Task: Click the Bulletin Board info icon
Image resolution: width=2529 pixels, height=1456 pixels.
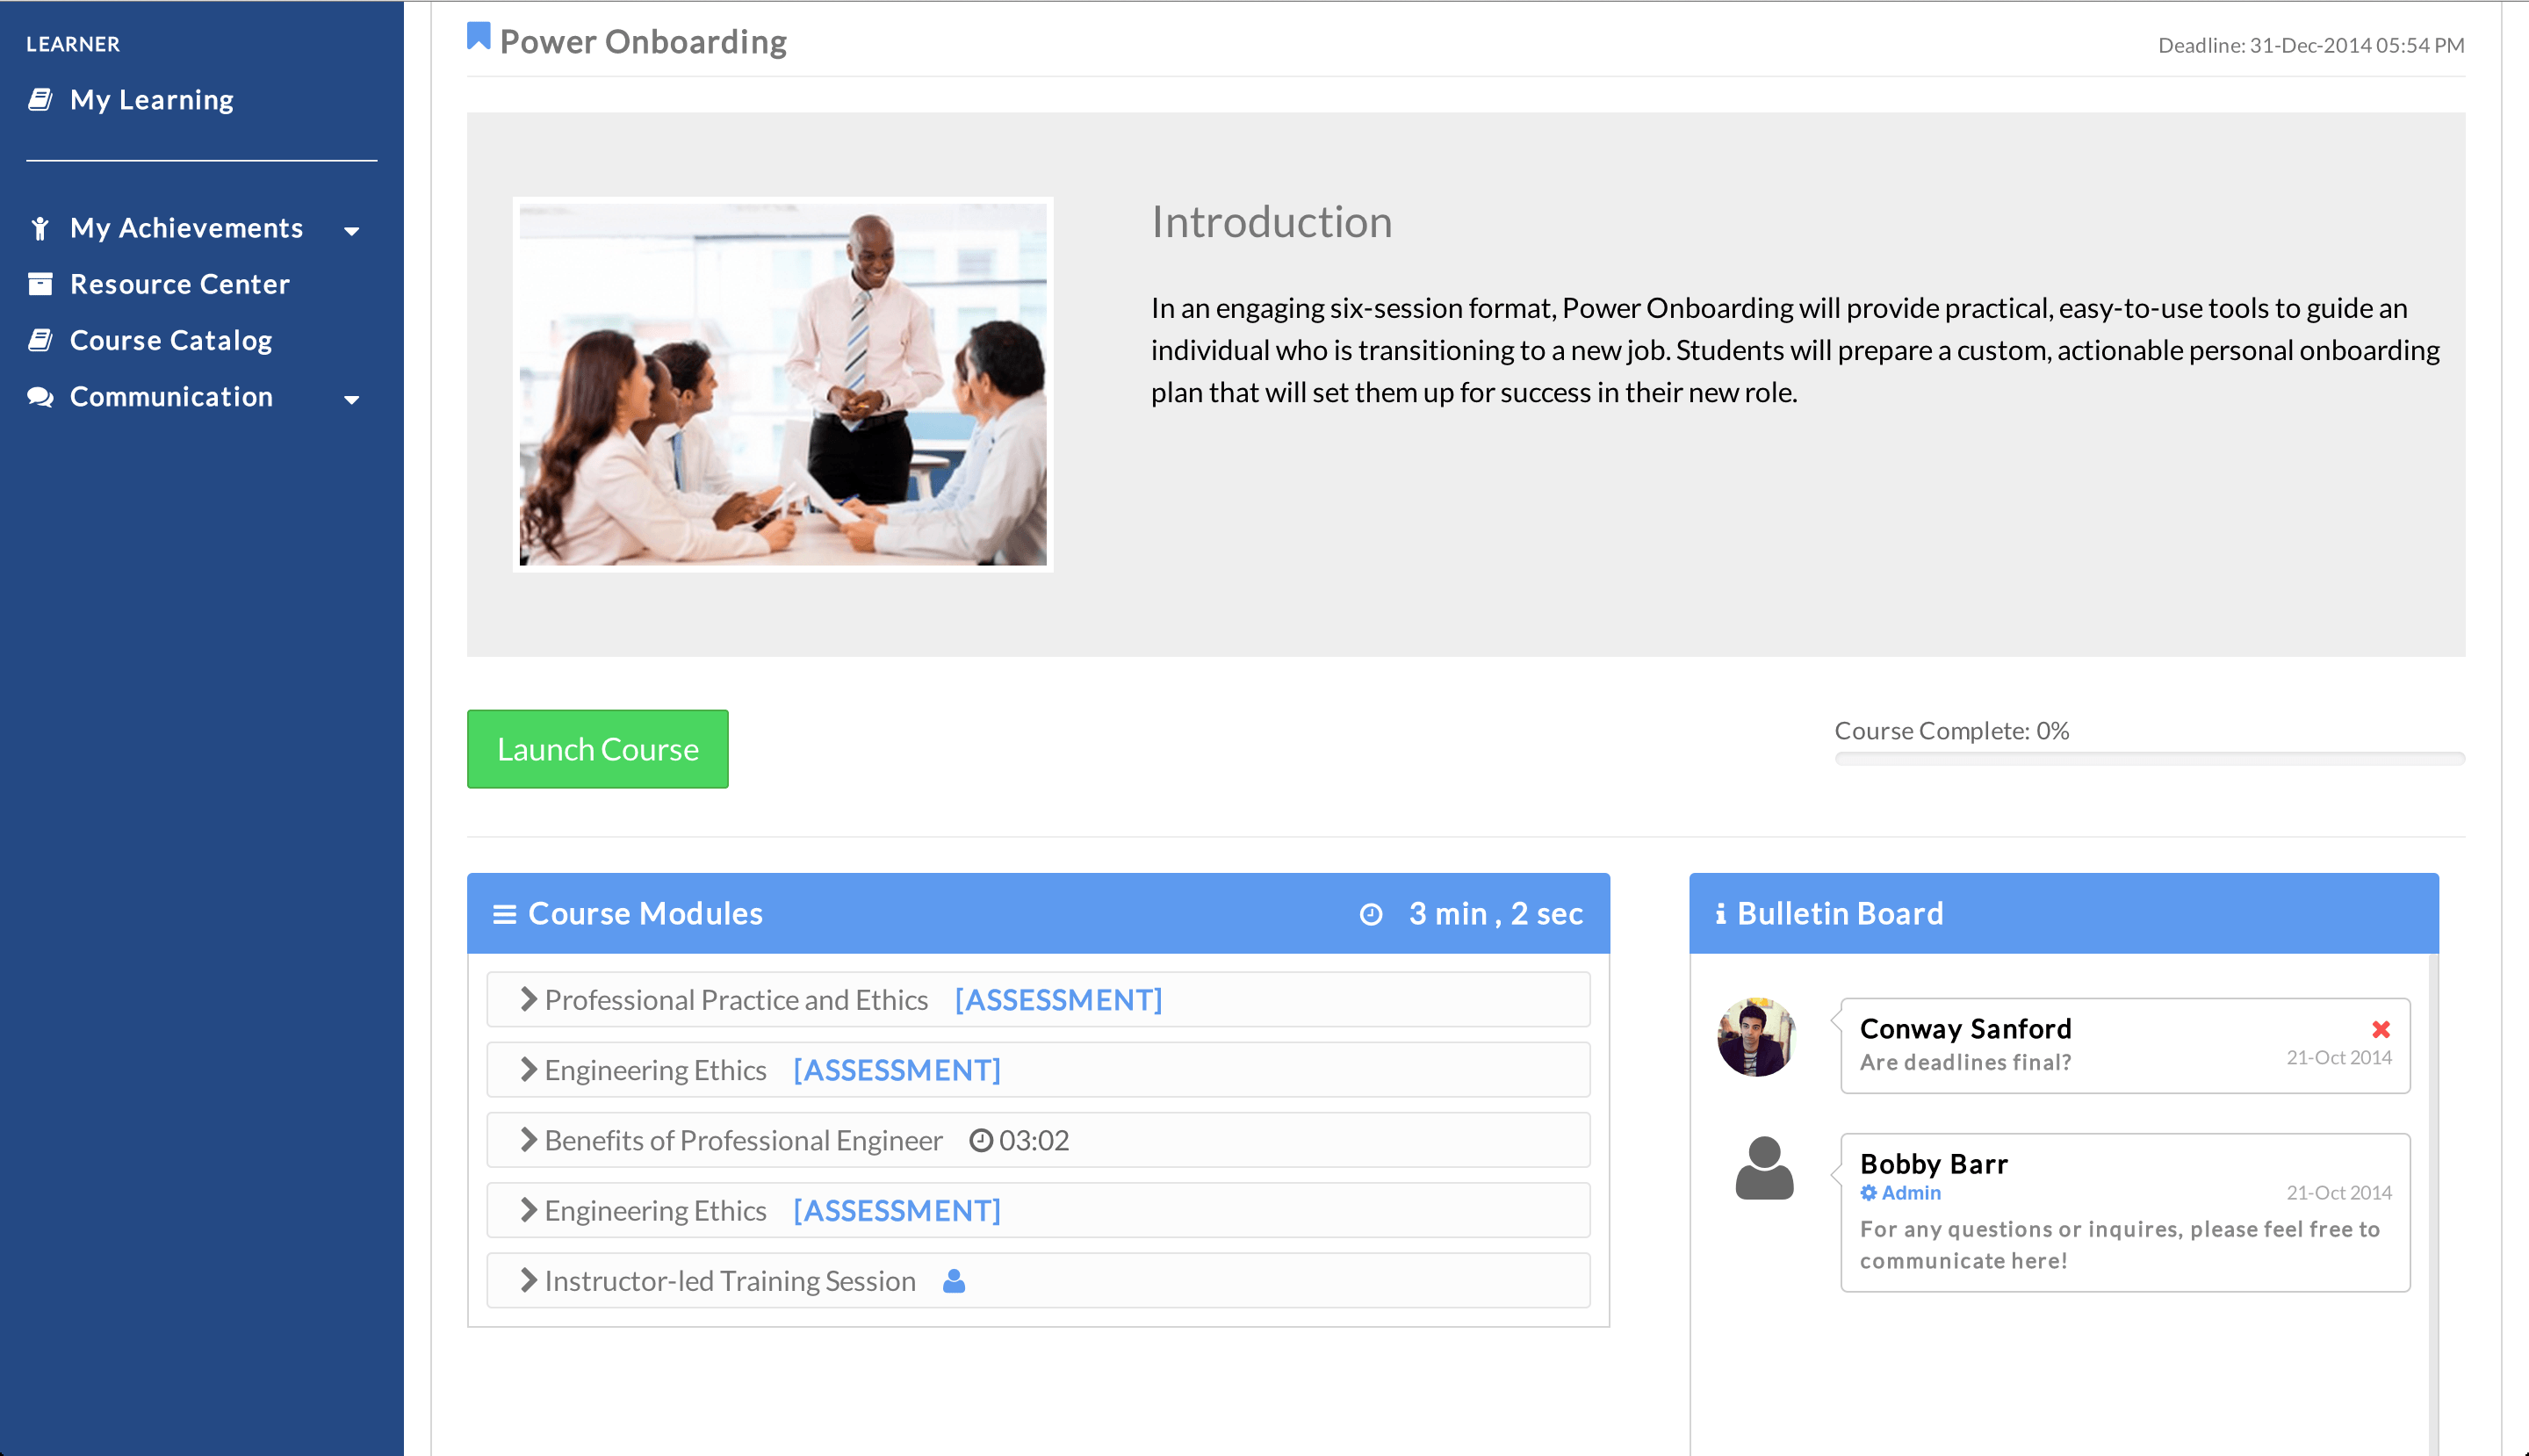Action: click(1720, 914)
